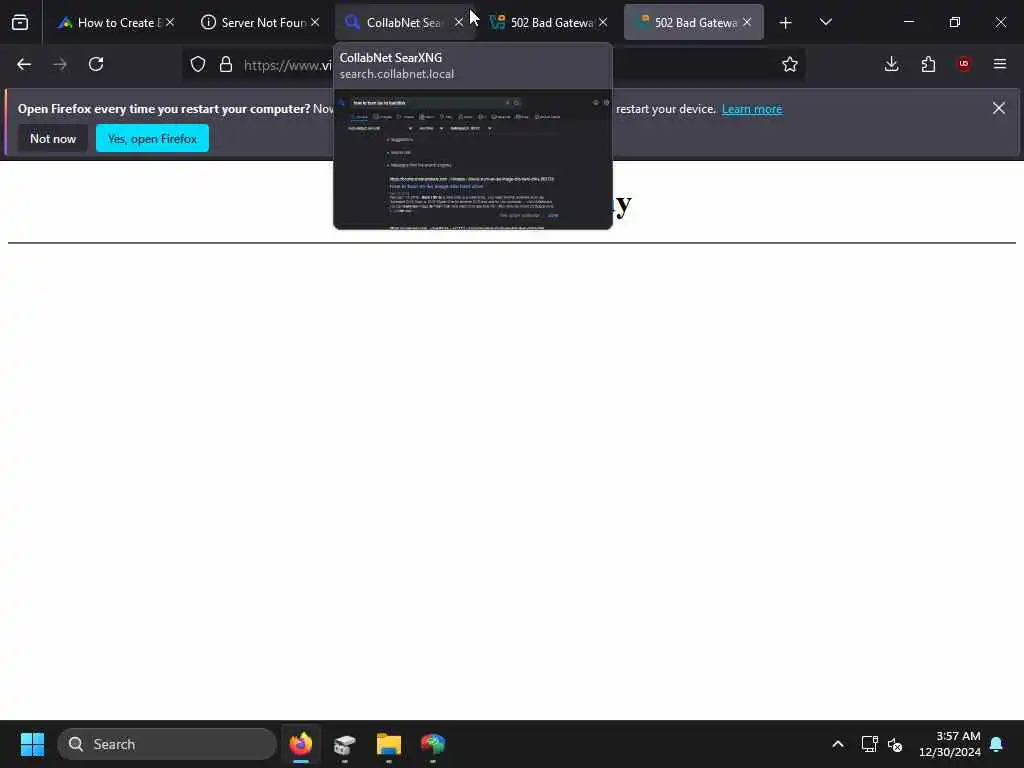1024x768 pixels.
Task: Open Firefox from the taskbar
Action: [x=301, y=744]
